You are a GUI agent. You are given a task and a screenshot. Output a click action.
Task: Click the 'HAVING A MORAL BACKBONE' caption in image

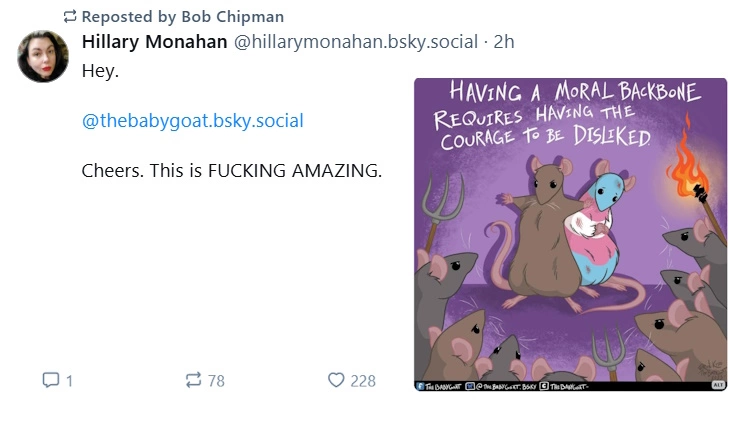tap(574, 95)
